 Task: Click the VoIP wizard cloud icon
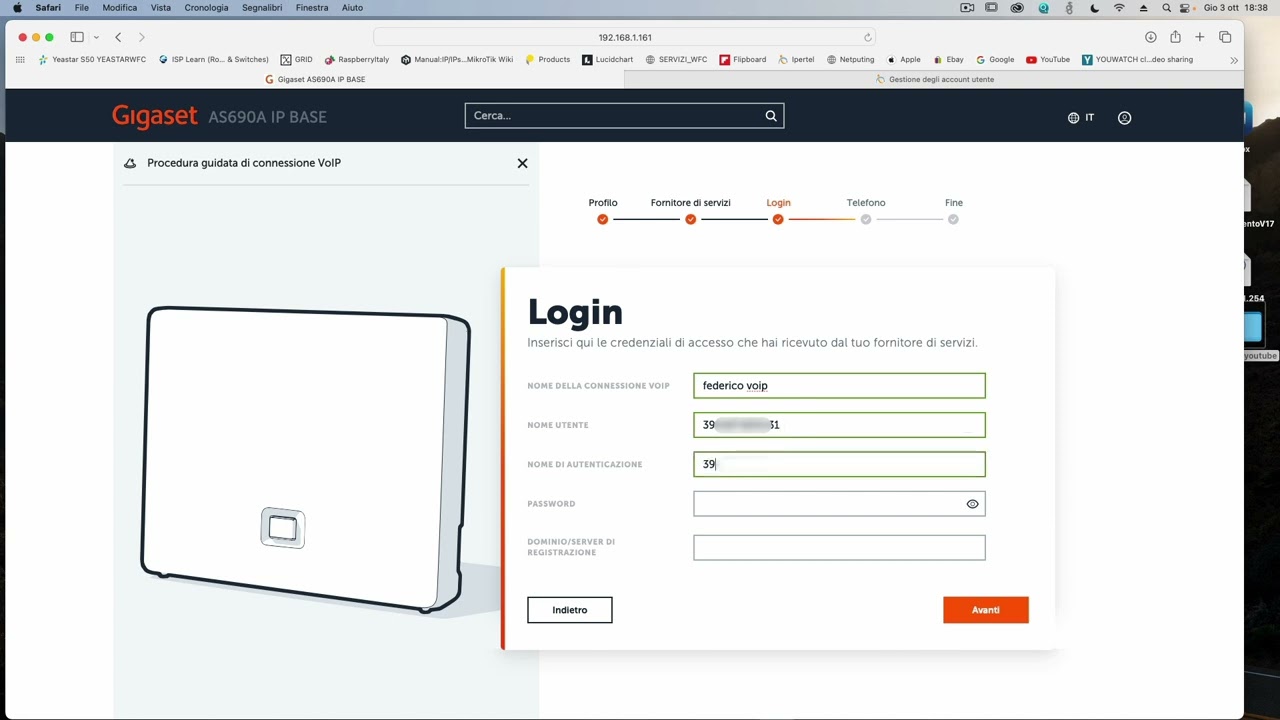130,163
